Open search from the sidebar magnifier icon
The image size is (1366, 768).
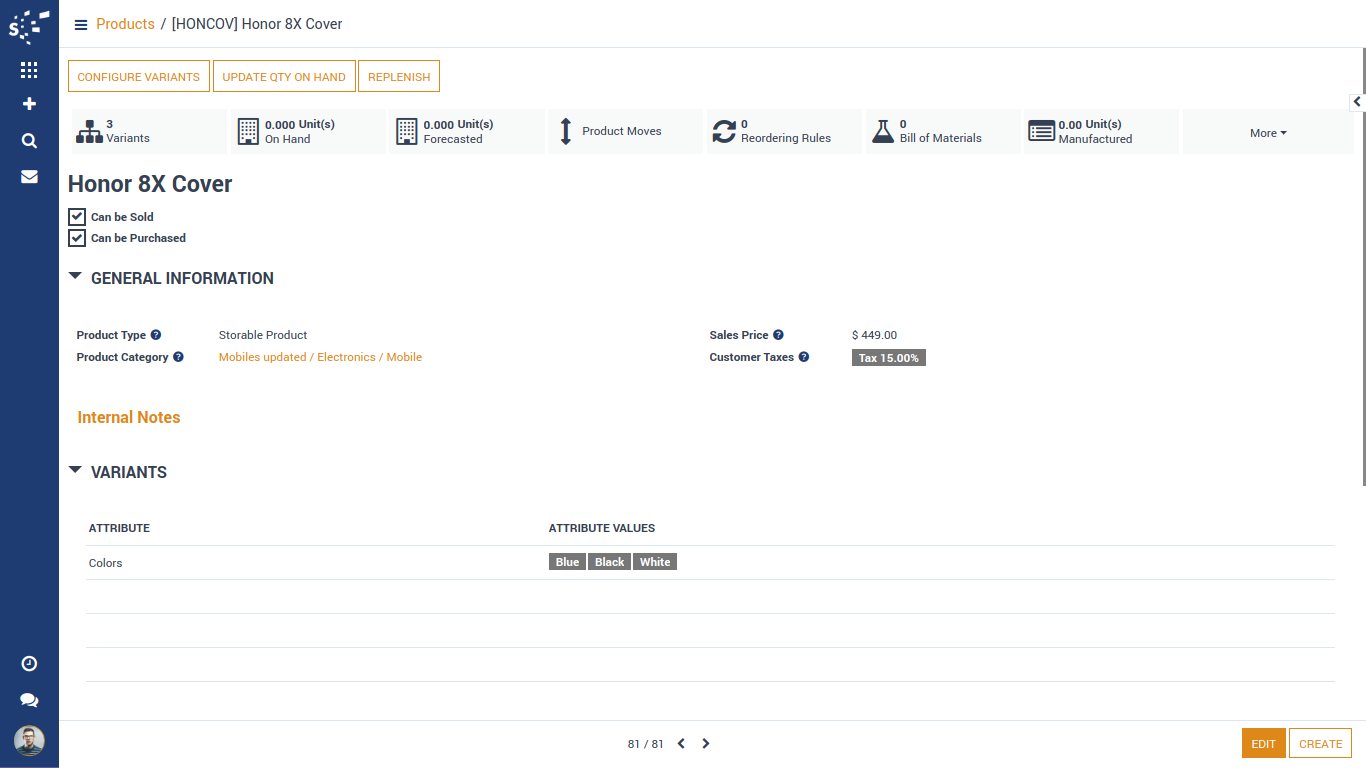click(x=29, y=141)
